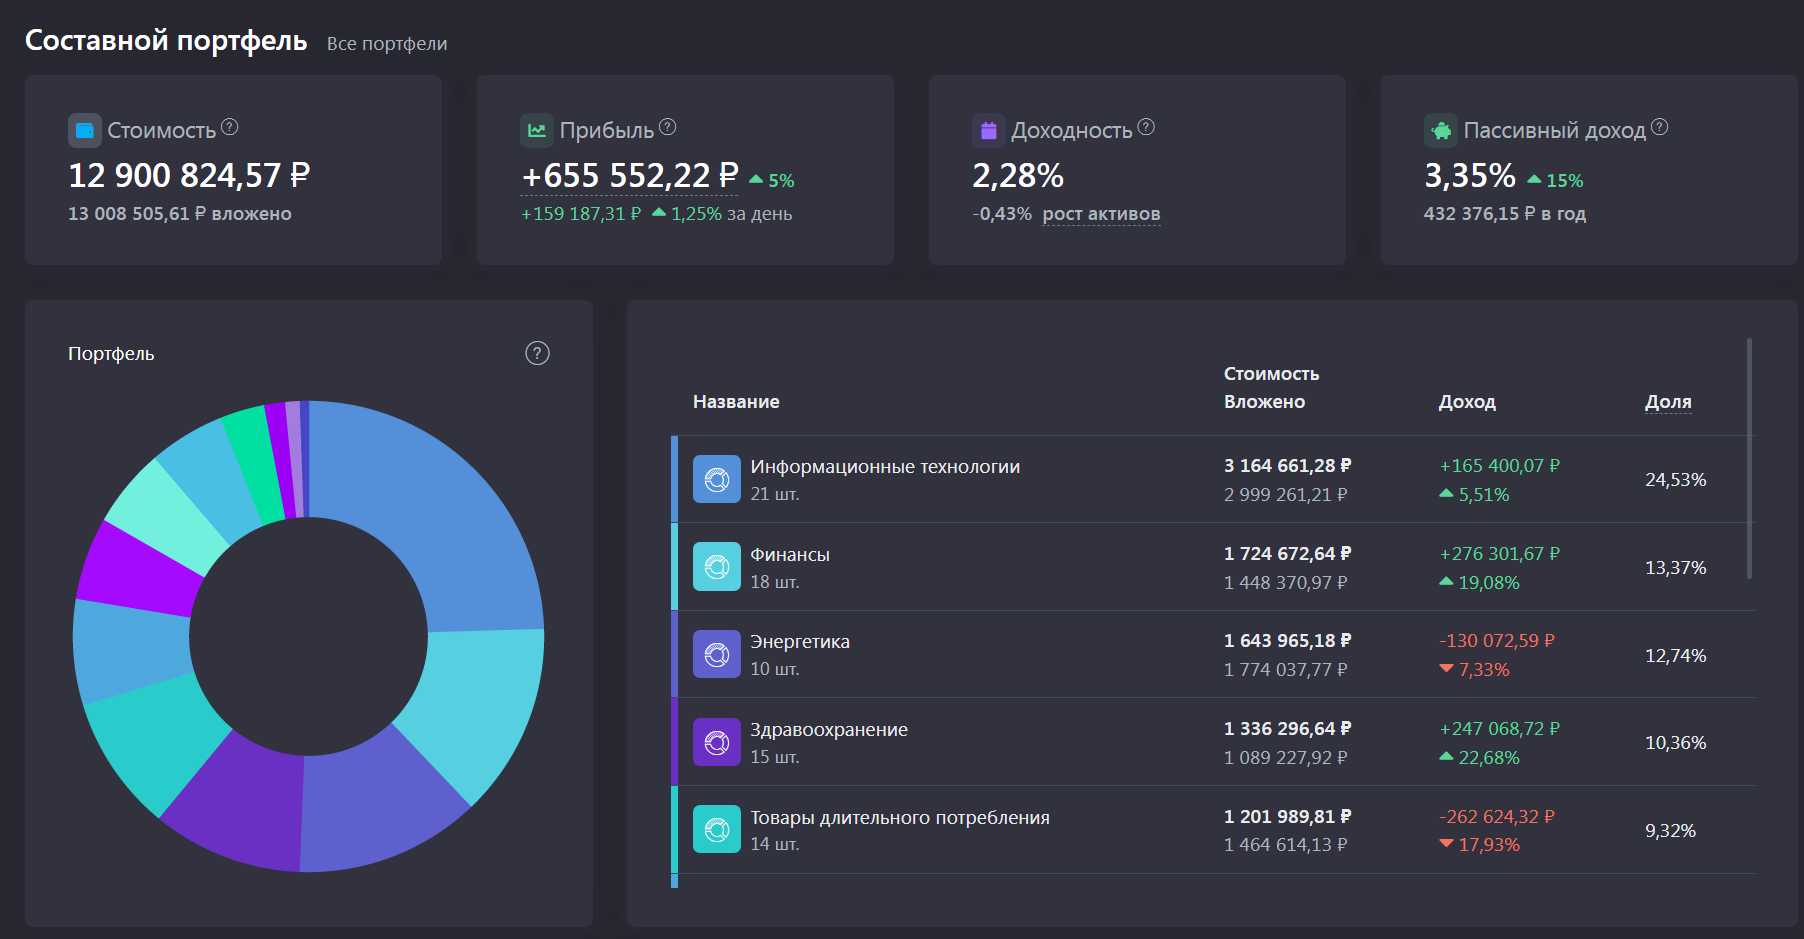Screen dimensions: 1804x939
Task: Click the green up arrow beside 5,51%
Action: click(1446, 493)
